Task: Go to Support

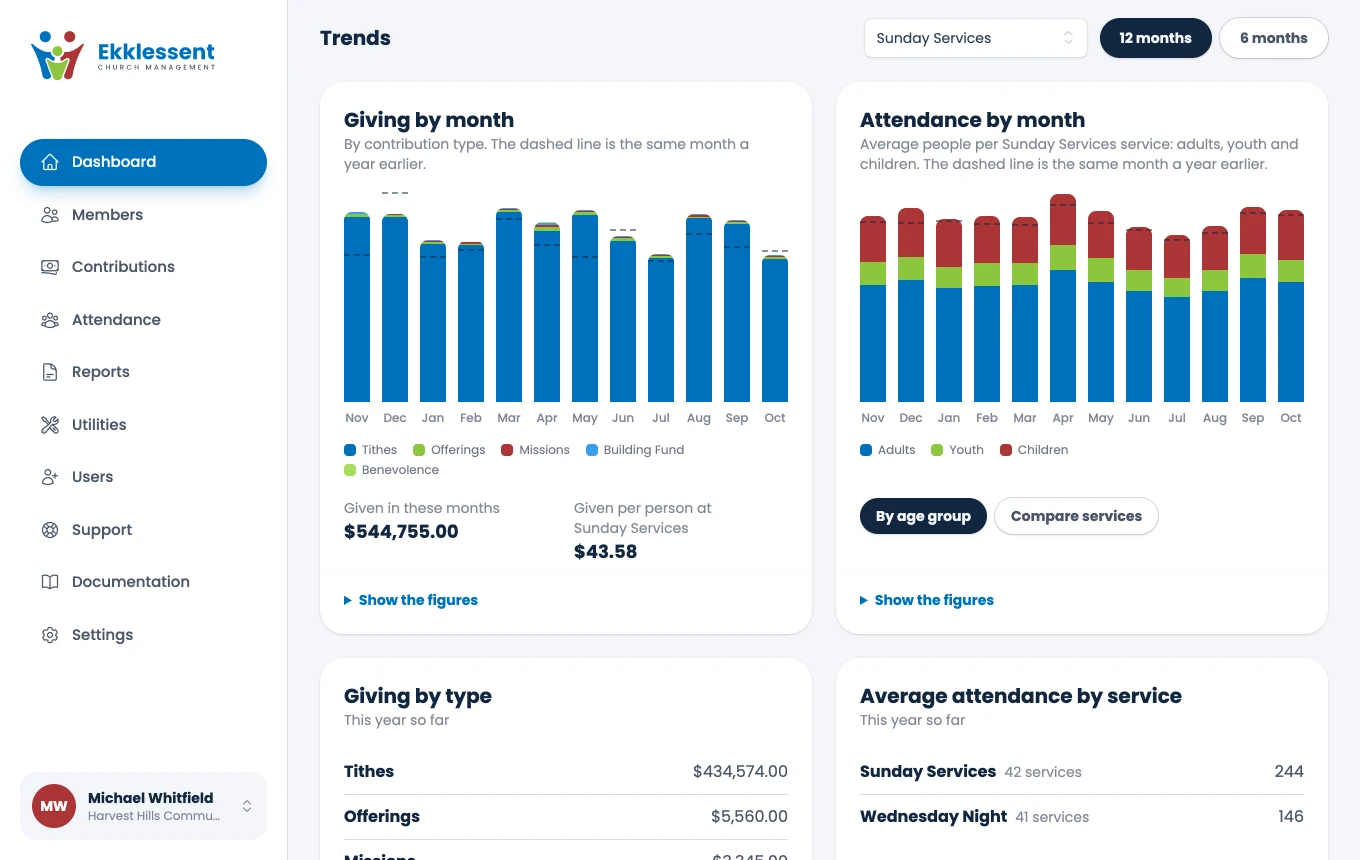Action: pos(143,530)
